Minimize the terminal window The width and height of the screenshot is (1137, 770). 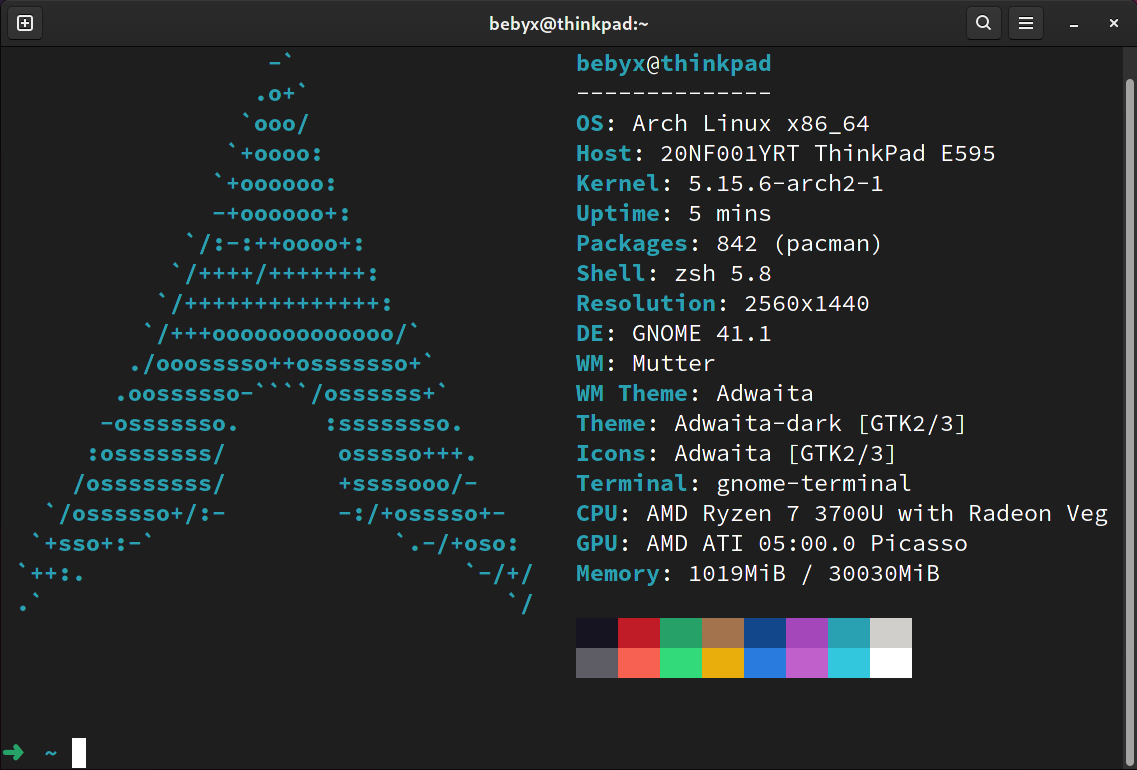click(1074, 23)
